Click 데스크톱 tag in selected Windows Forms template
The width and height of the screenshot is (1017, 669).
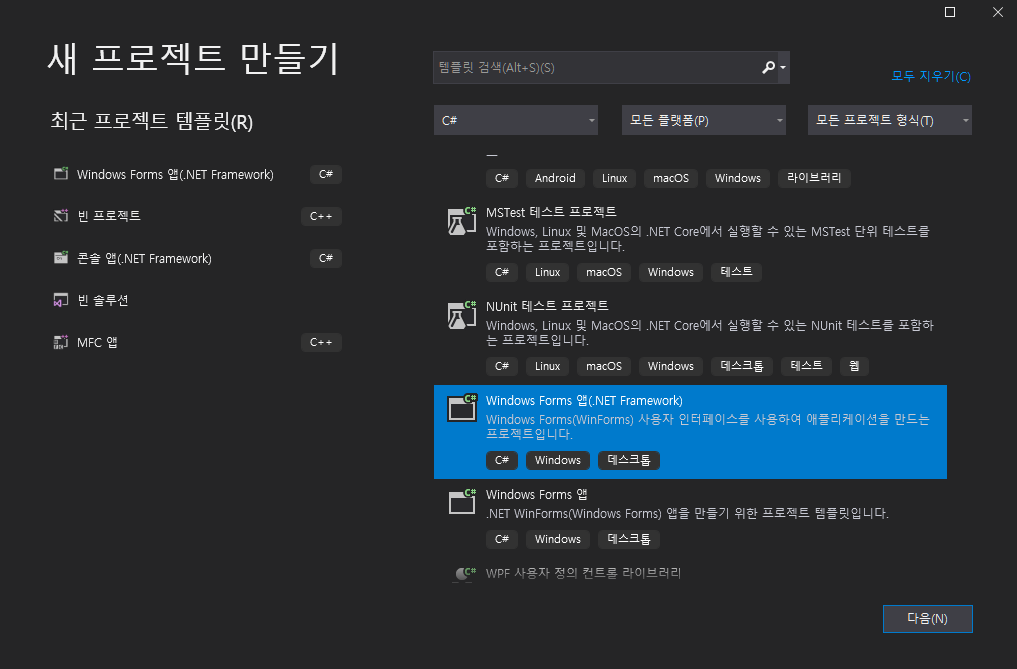[x=628, y=460]
